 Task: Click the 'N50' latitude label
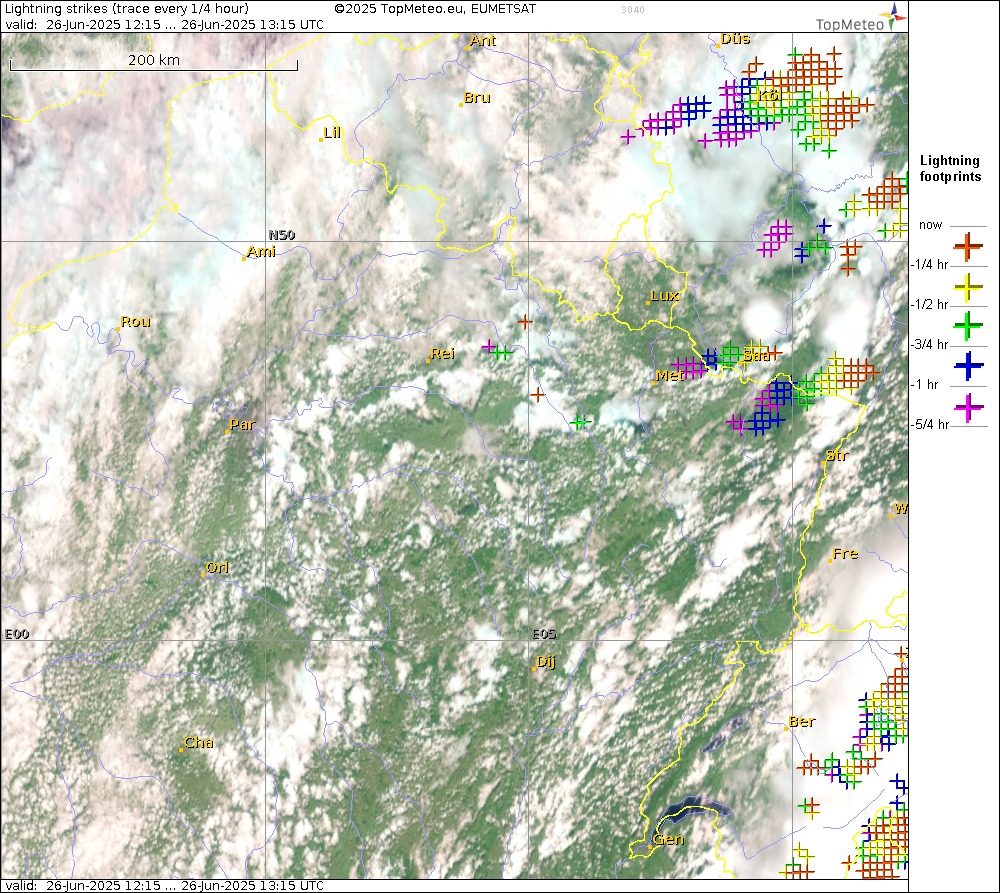(x=282, y=235)
